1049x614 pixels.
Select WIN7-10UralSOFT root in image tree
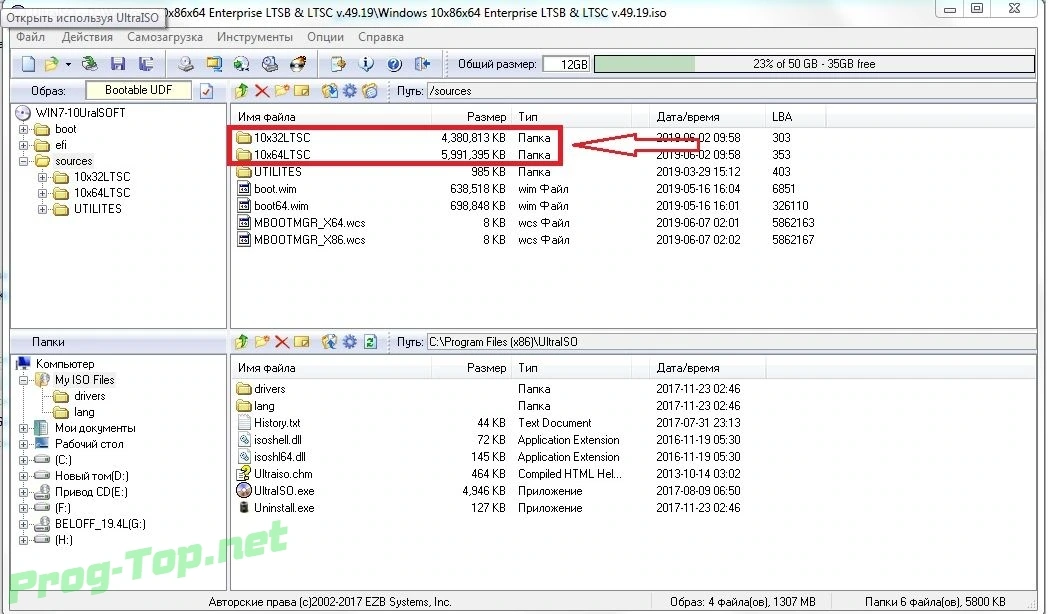tap(80, 112)
